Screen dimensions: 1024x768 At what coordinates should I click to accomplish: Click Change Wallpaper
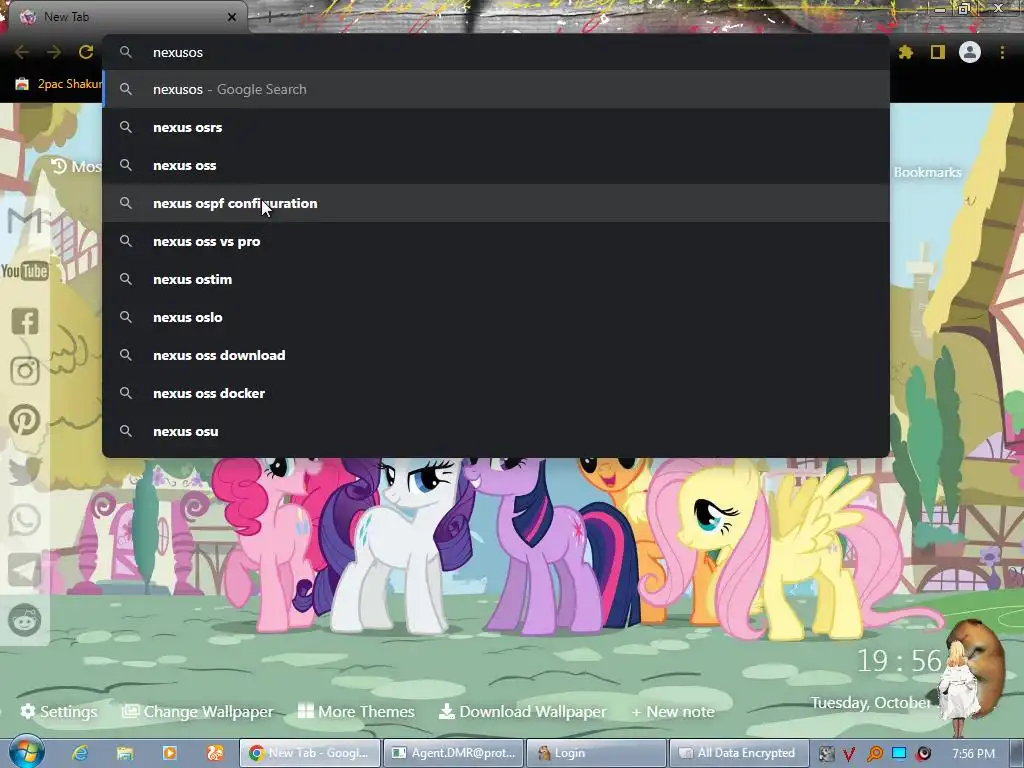click(198, 712)
